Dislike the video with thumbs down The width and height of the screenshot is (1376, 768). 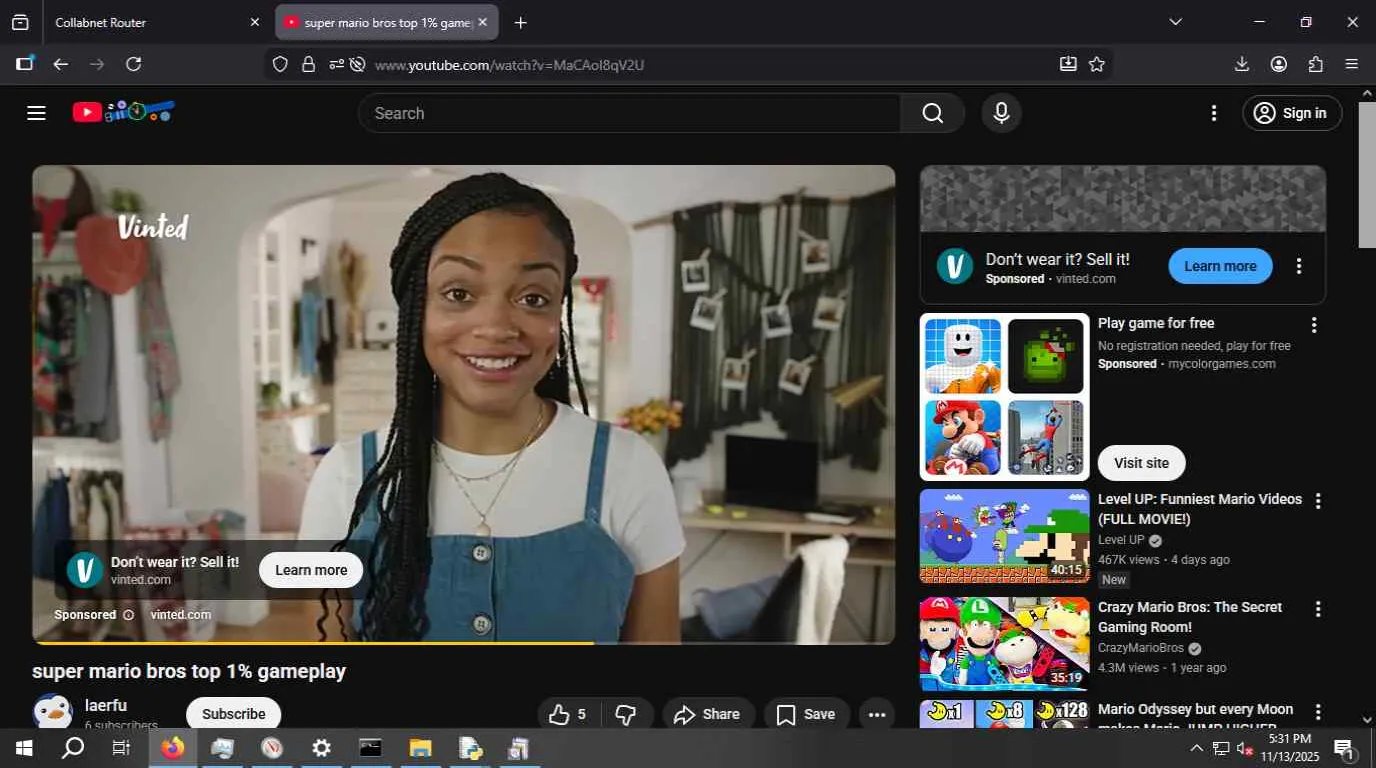pos(626,714)
